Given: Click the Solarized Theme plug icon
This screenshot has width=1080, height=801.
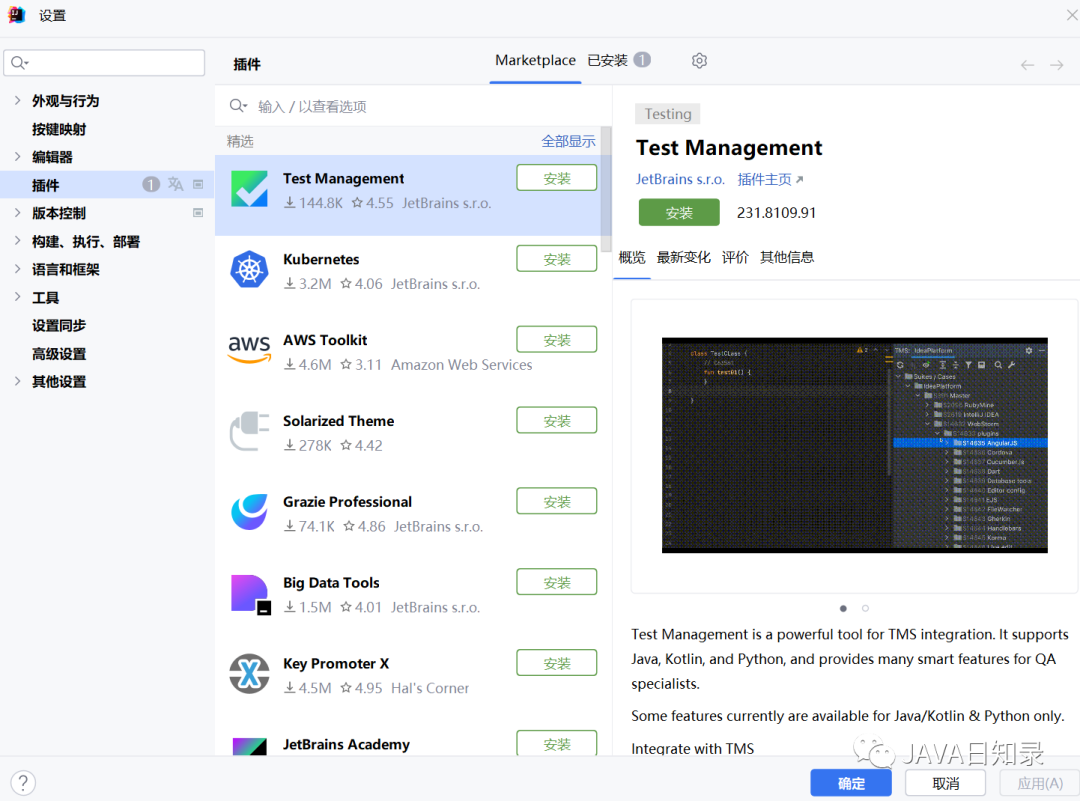Looking at the screenshot, I should [249, 431].
